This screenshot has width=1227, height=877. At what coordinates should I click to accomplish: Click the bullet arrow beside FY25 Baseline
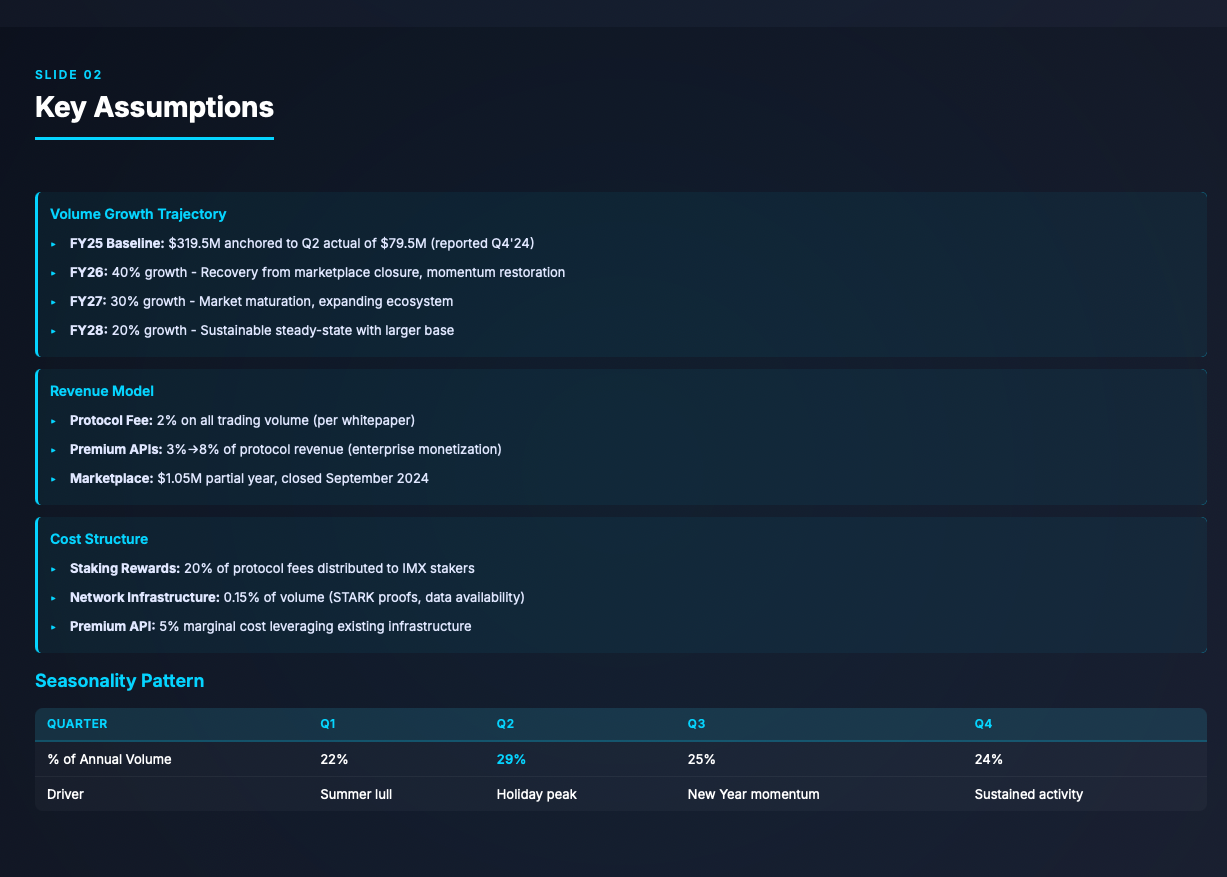point(54,244)
